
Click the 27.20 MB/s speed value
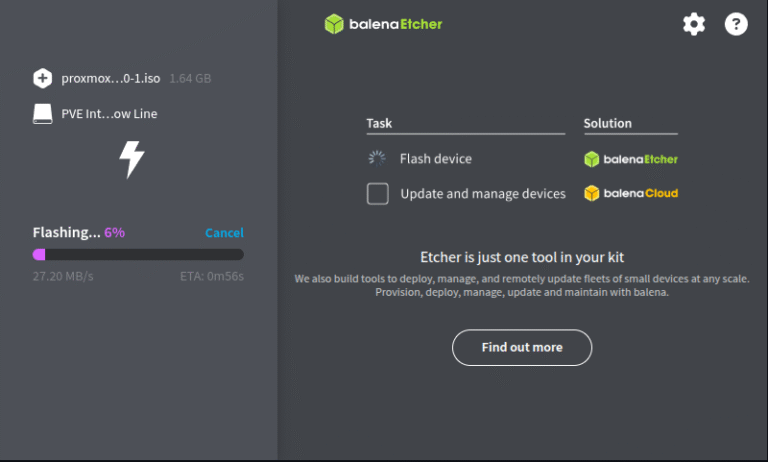pyautogui.click(x=63, y=276)
